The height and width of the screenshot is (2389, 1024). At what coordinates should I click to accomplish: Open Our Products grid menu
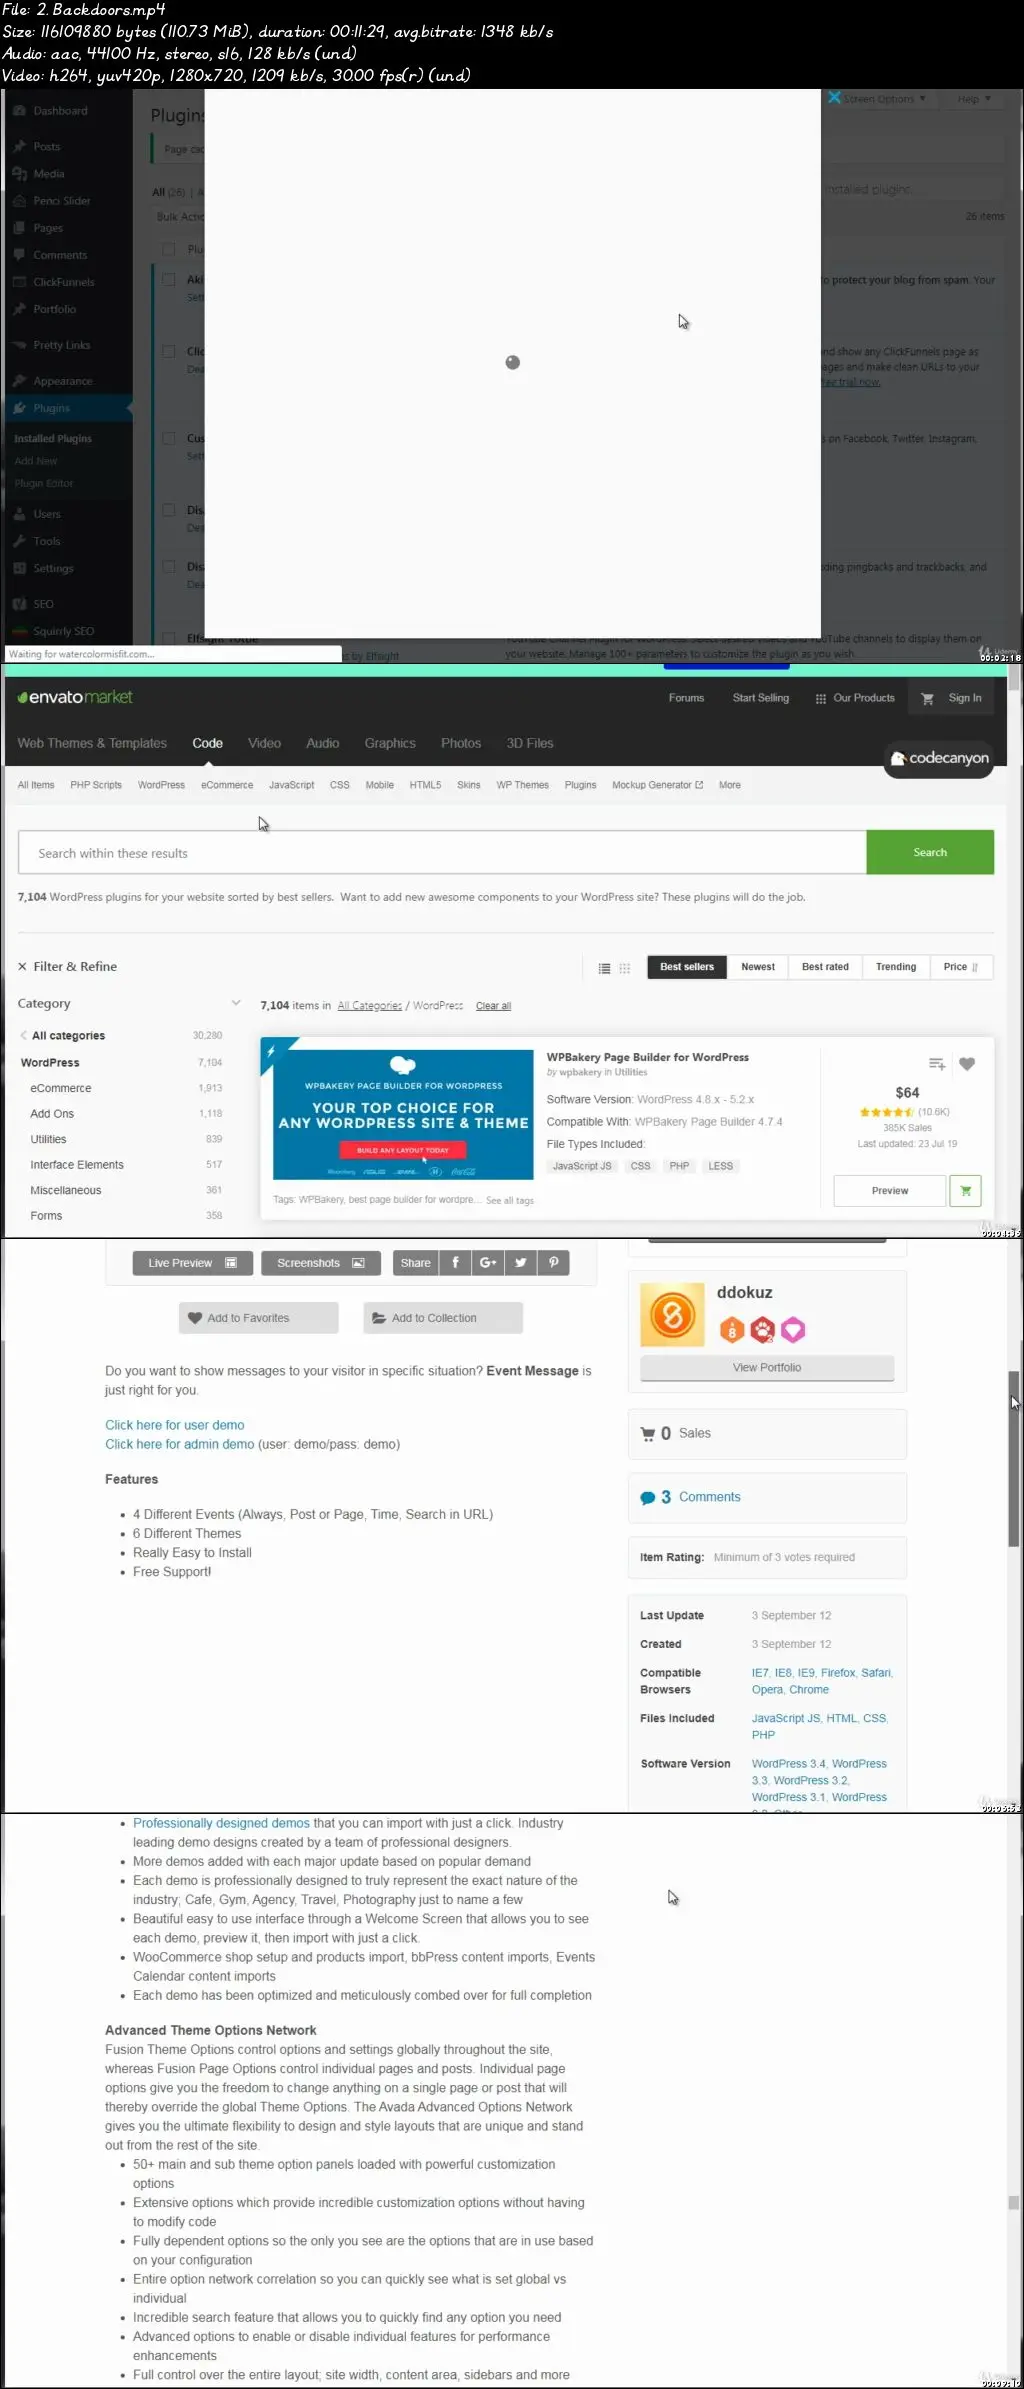(855, 698)
